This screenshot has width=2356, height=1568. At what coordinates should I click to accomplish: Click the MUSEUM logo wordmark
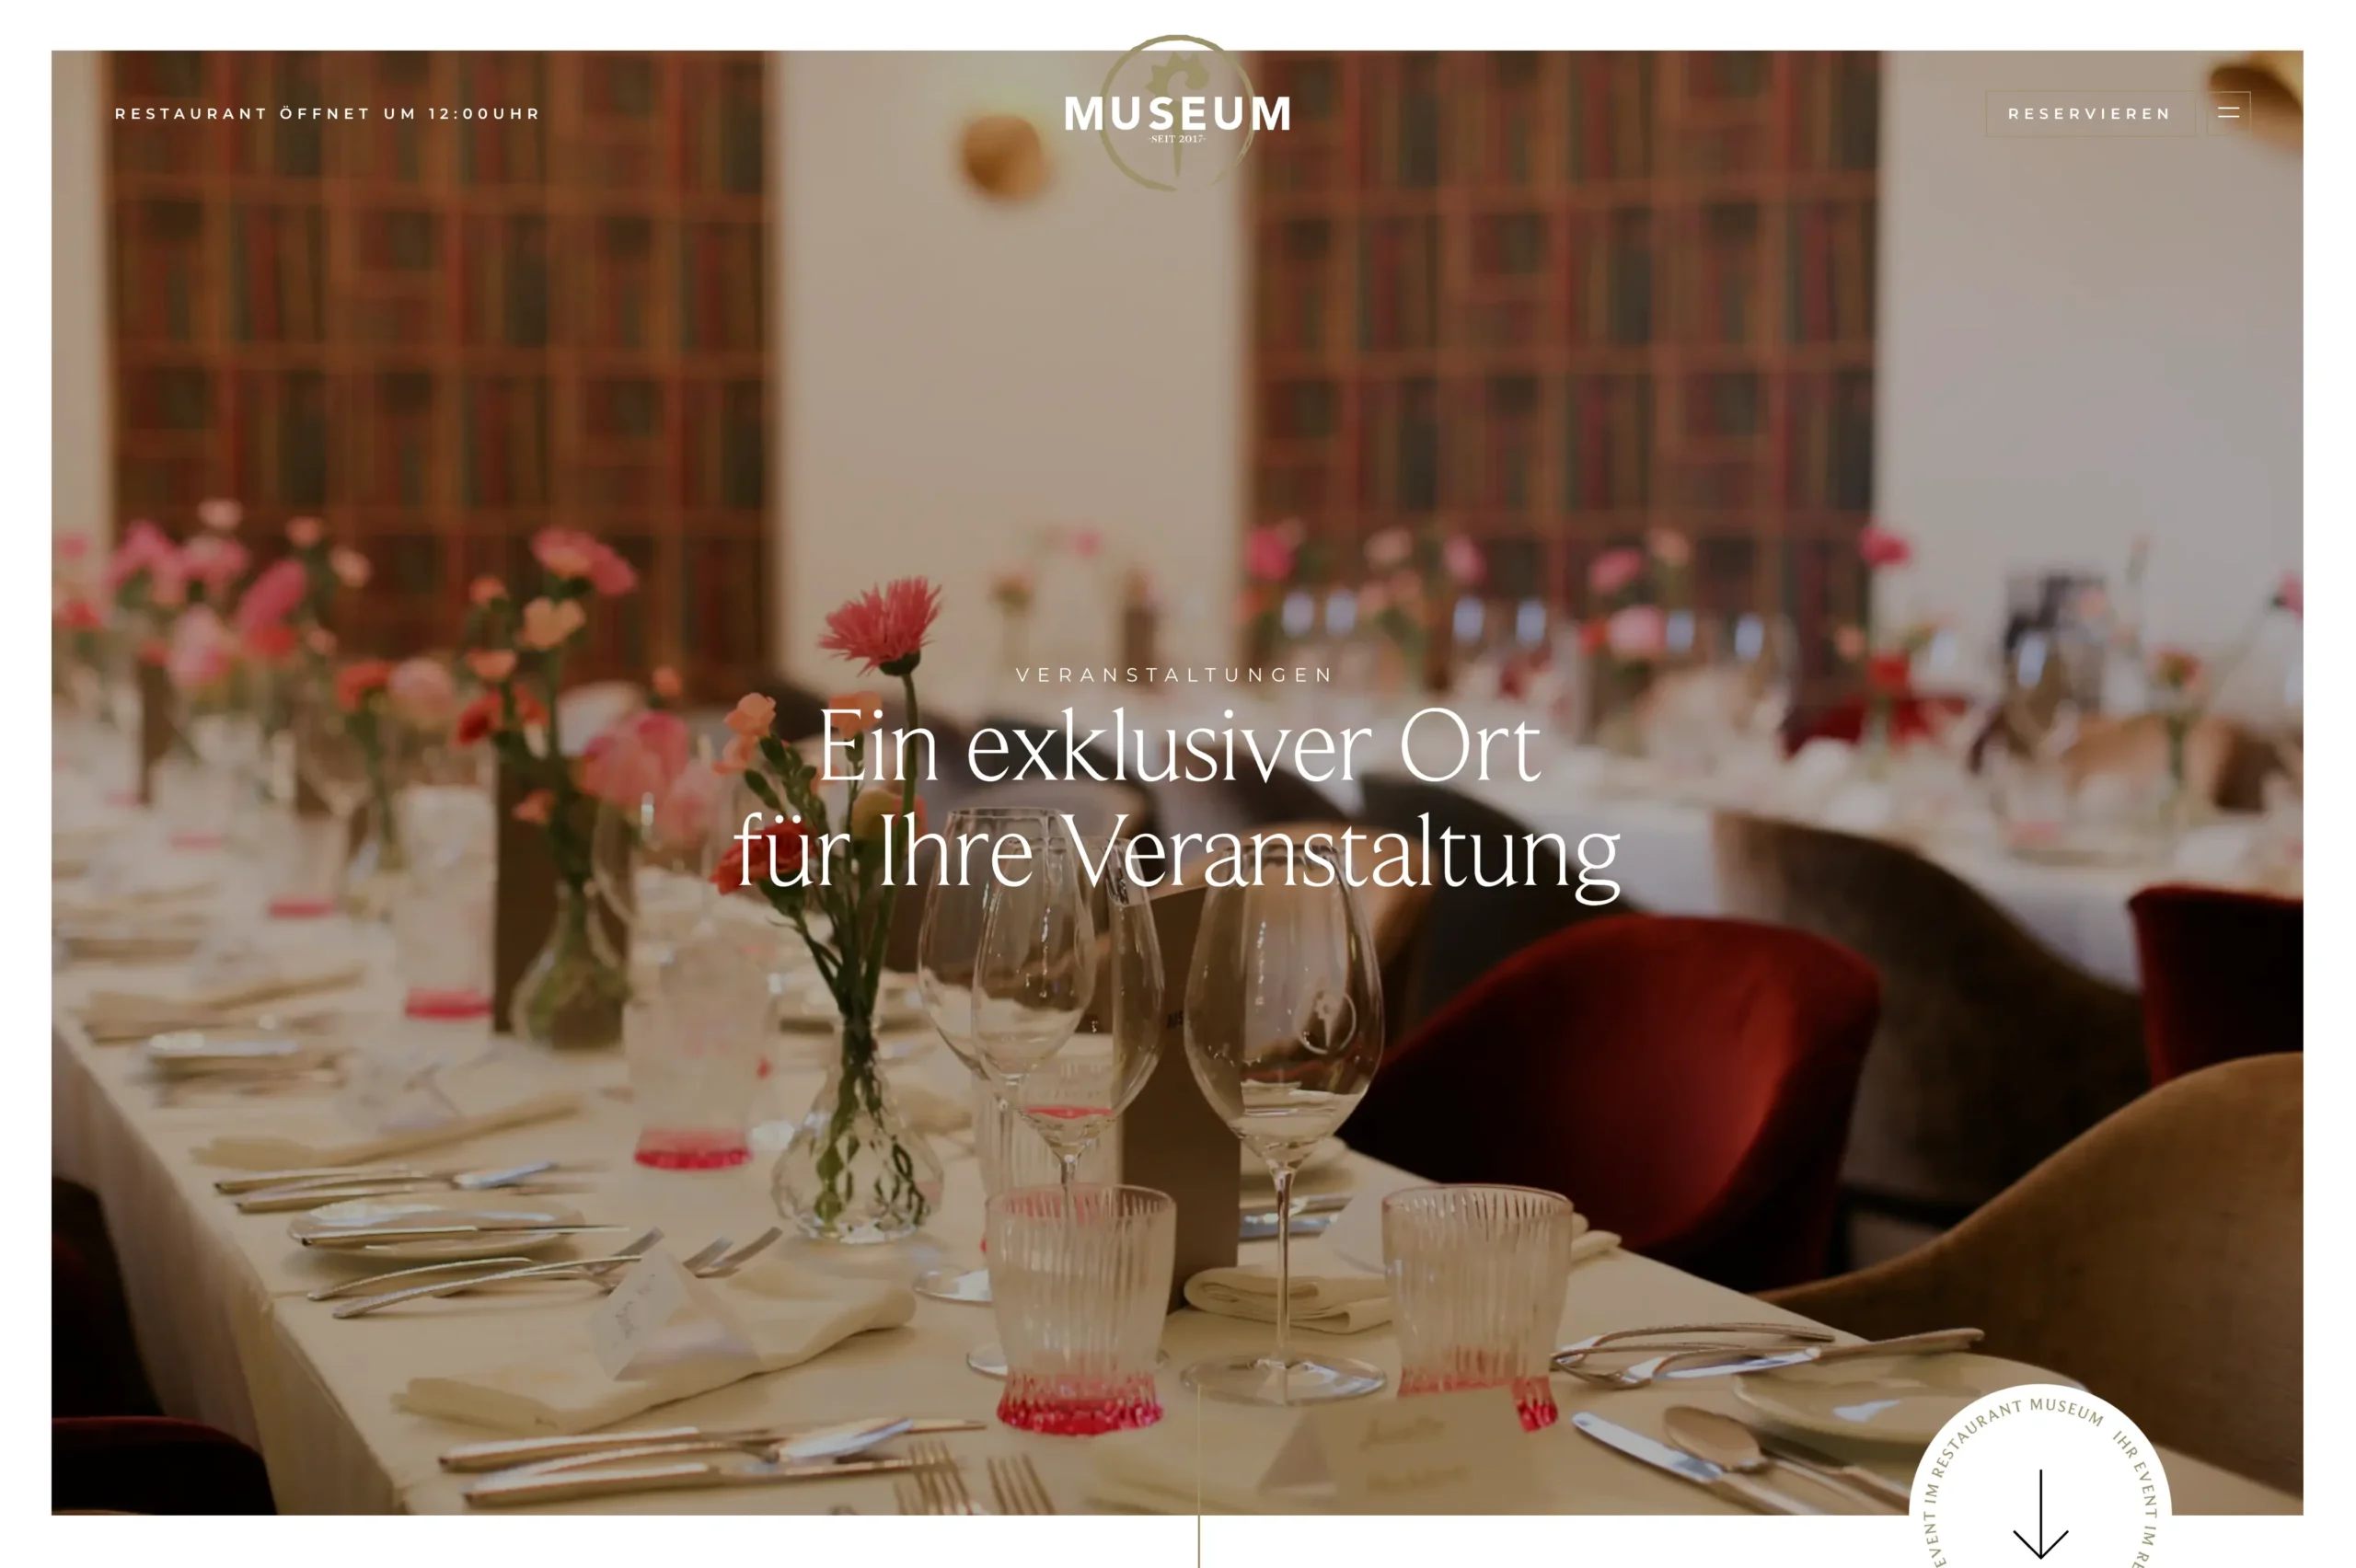(x=1177, y=114)
